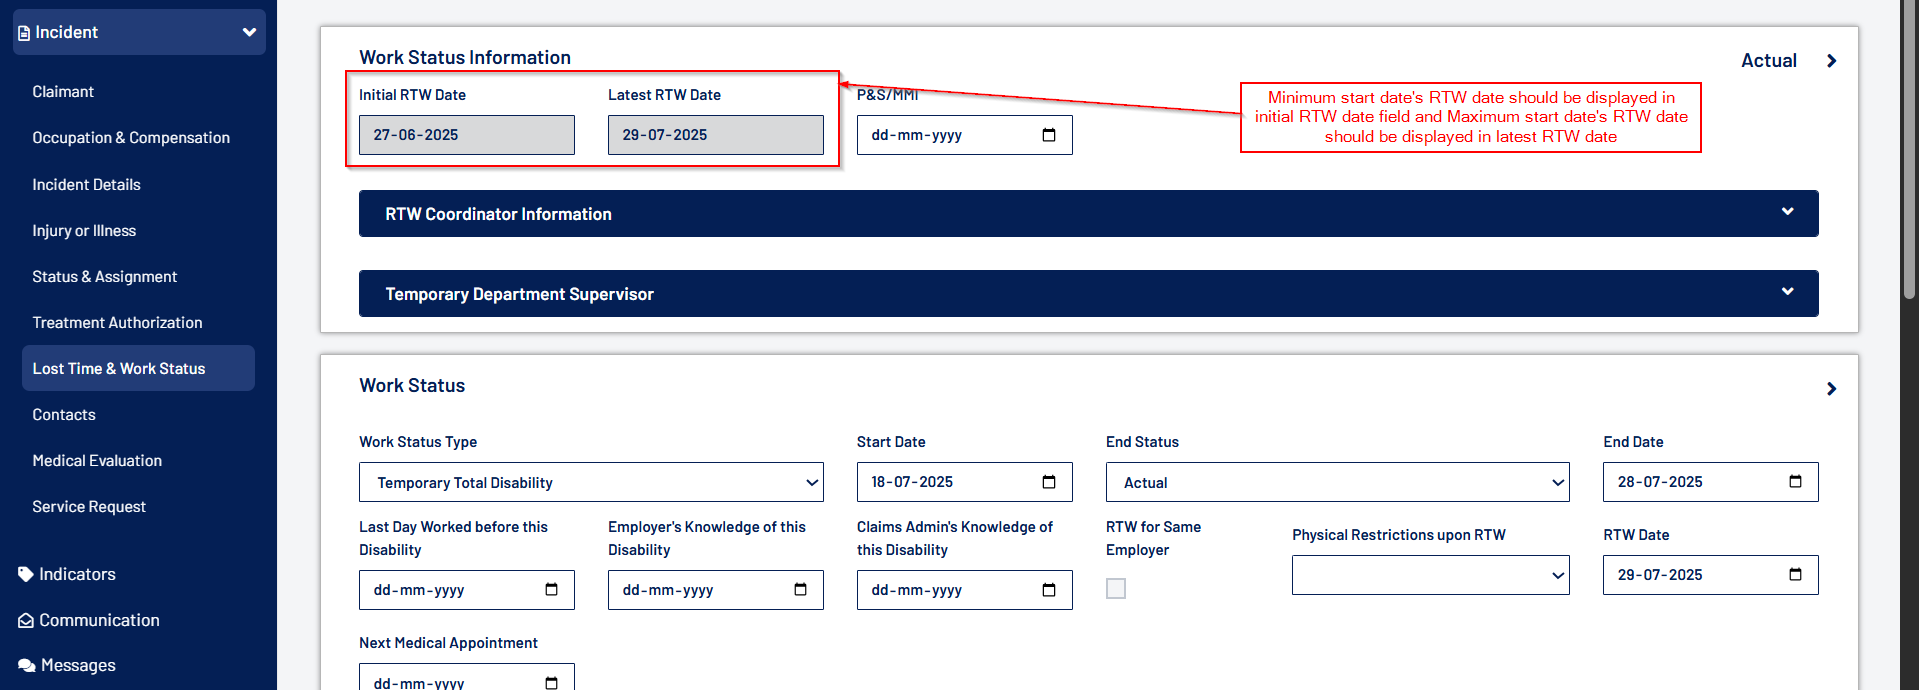Collapse the Incident menu
The width and height of the screenshot is (1919, 690).
pyautogui.click(x=249, y=32)
